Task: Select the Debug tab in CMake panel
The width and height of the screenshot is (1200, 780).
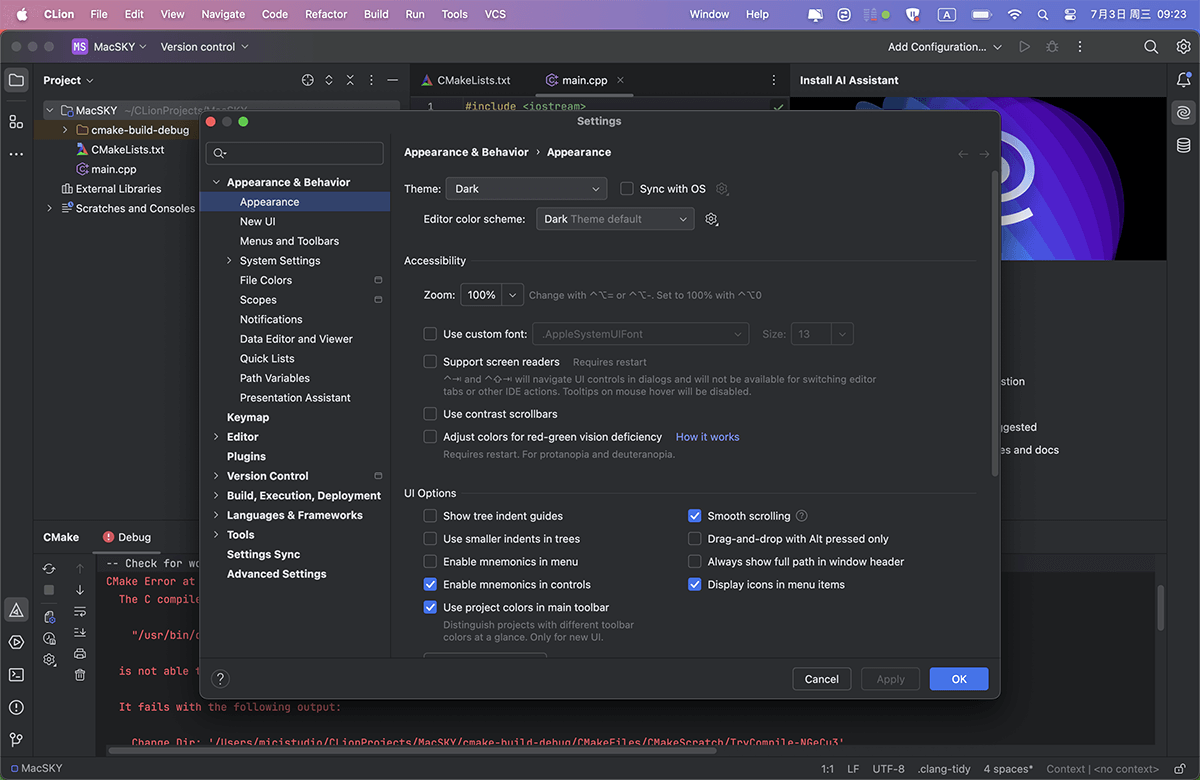Action: [127, 537]
